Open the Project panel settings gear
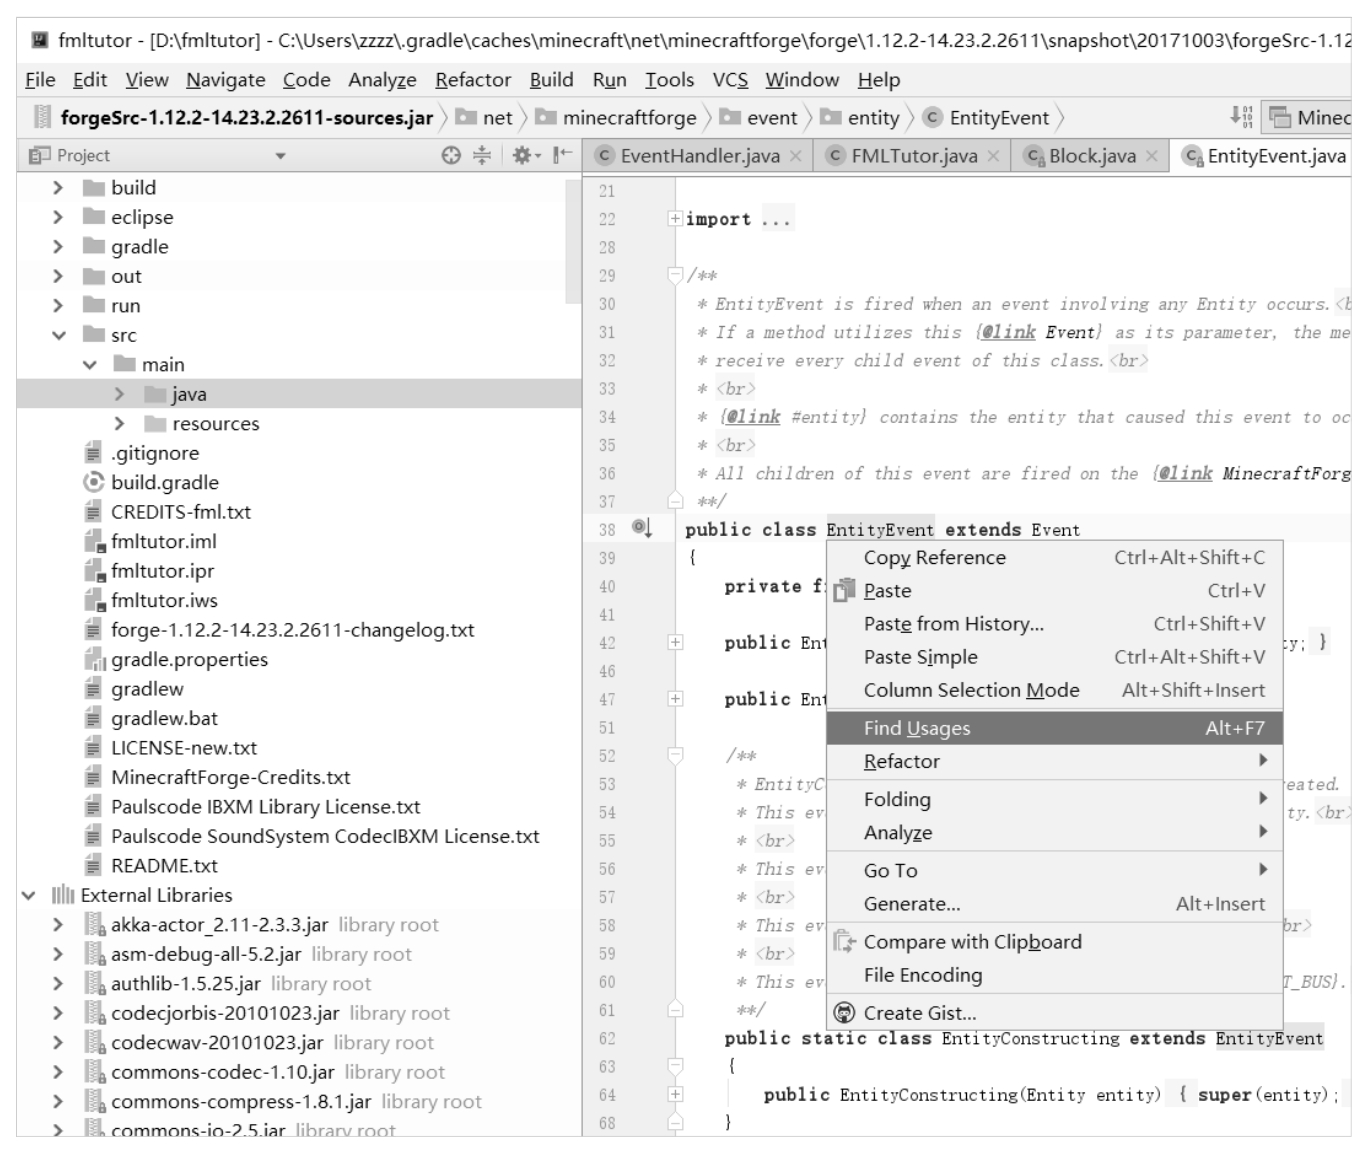This screenshot has width=1369, height=1153. coord(523,155)
